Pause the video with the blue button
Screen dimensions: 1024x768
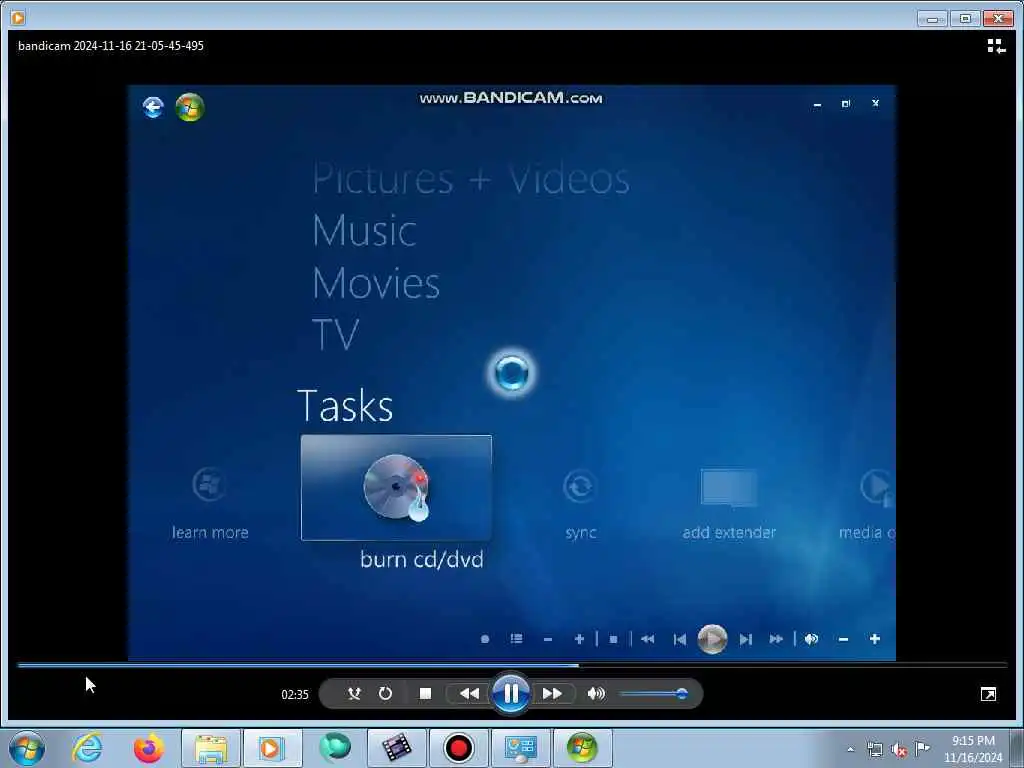[511, 693]
